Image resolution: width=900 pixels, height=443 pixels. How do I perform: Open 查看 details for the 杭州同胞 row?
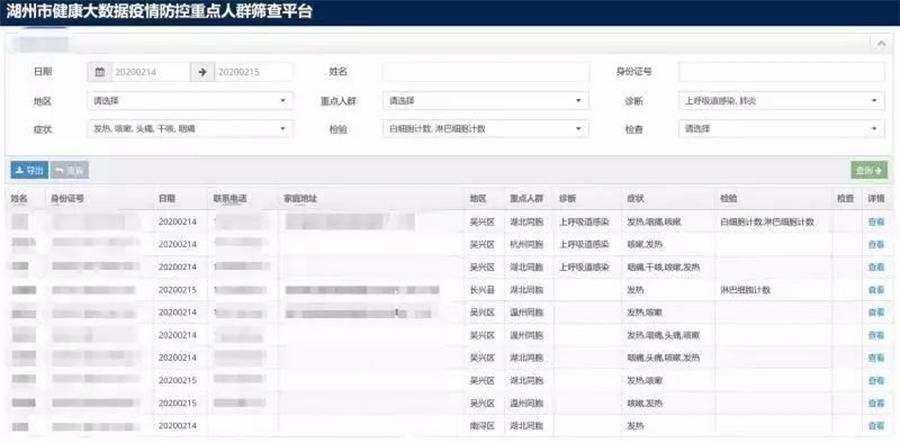pos(876,244)
